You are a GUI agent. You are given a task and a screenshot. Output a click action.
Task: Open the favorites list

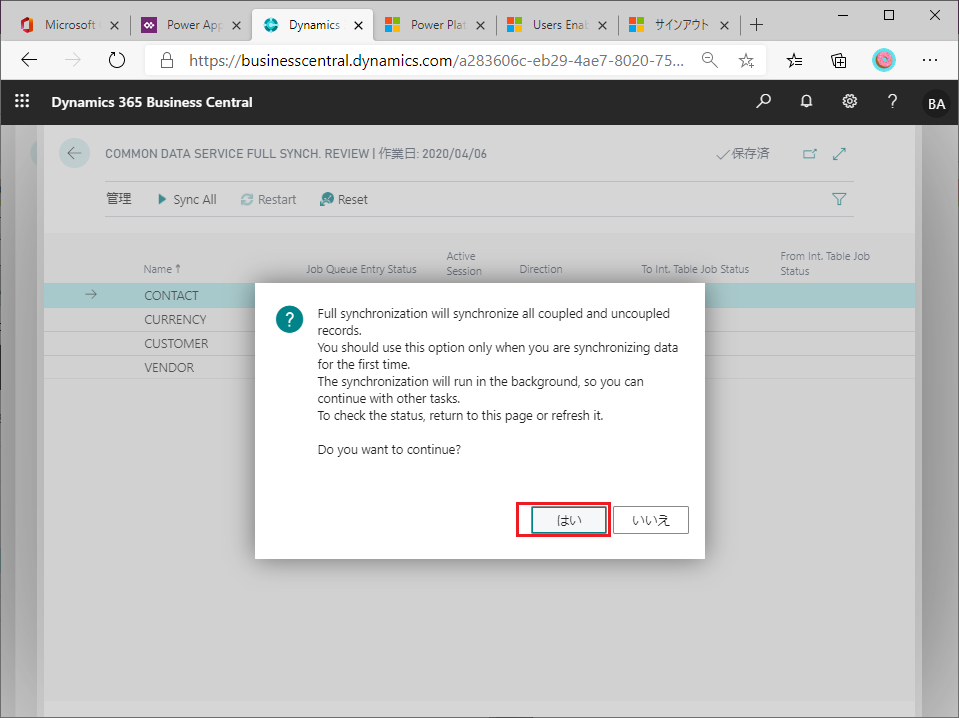tap(794, 60)
